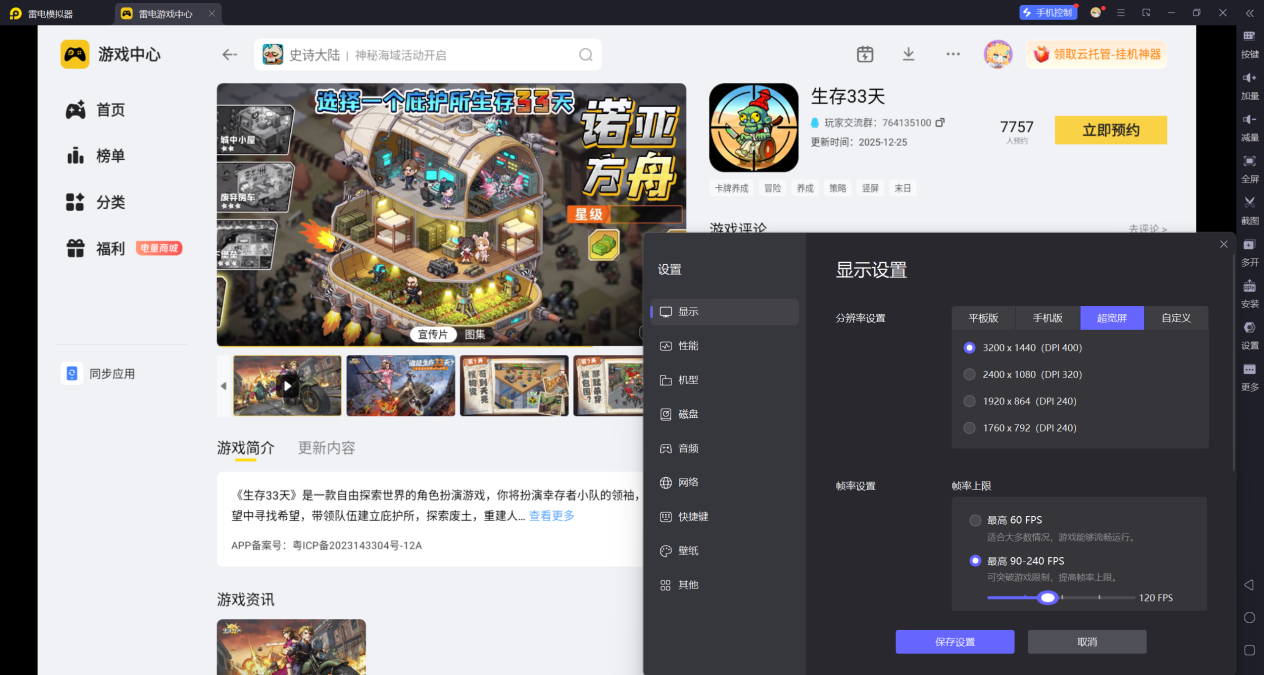Screen dimensions: 1264x675
Task: Open 机型 settings section
Action: [725, 380]
